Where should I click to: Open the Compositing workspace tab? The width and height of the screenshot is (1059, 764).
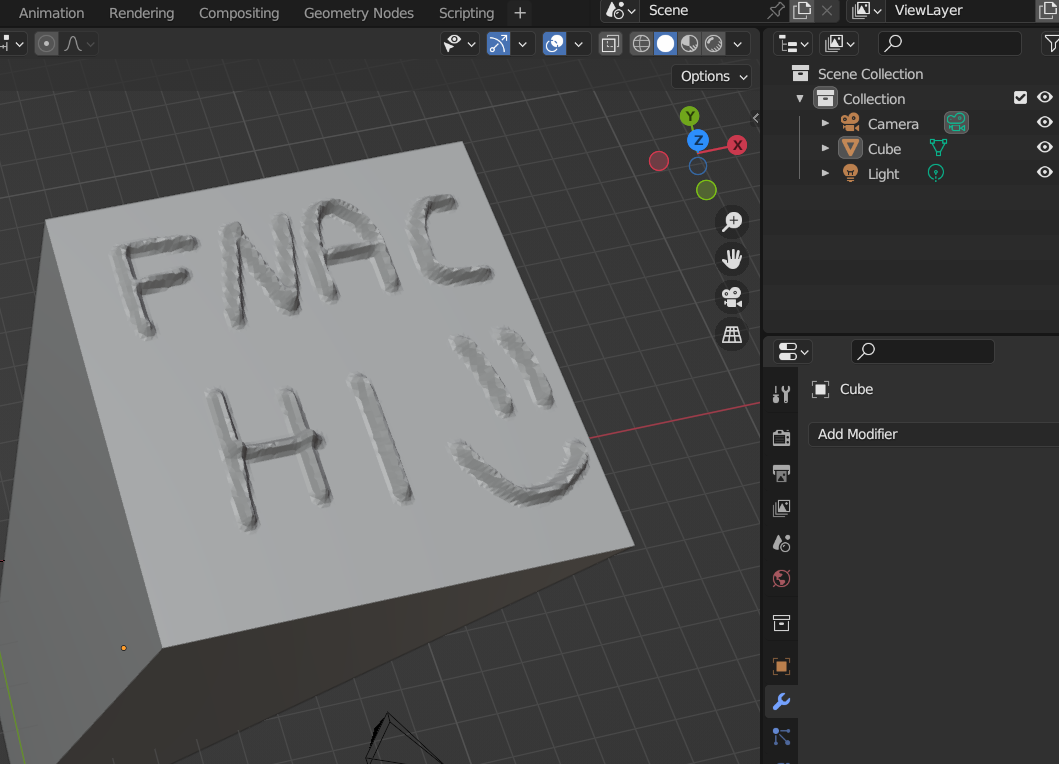coord(238,13)
